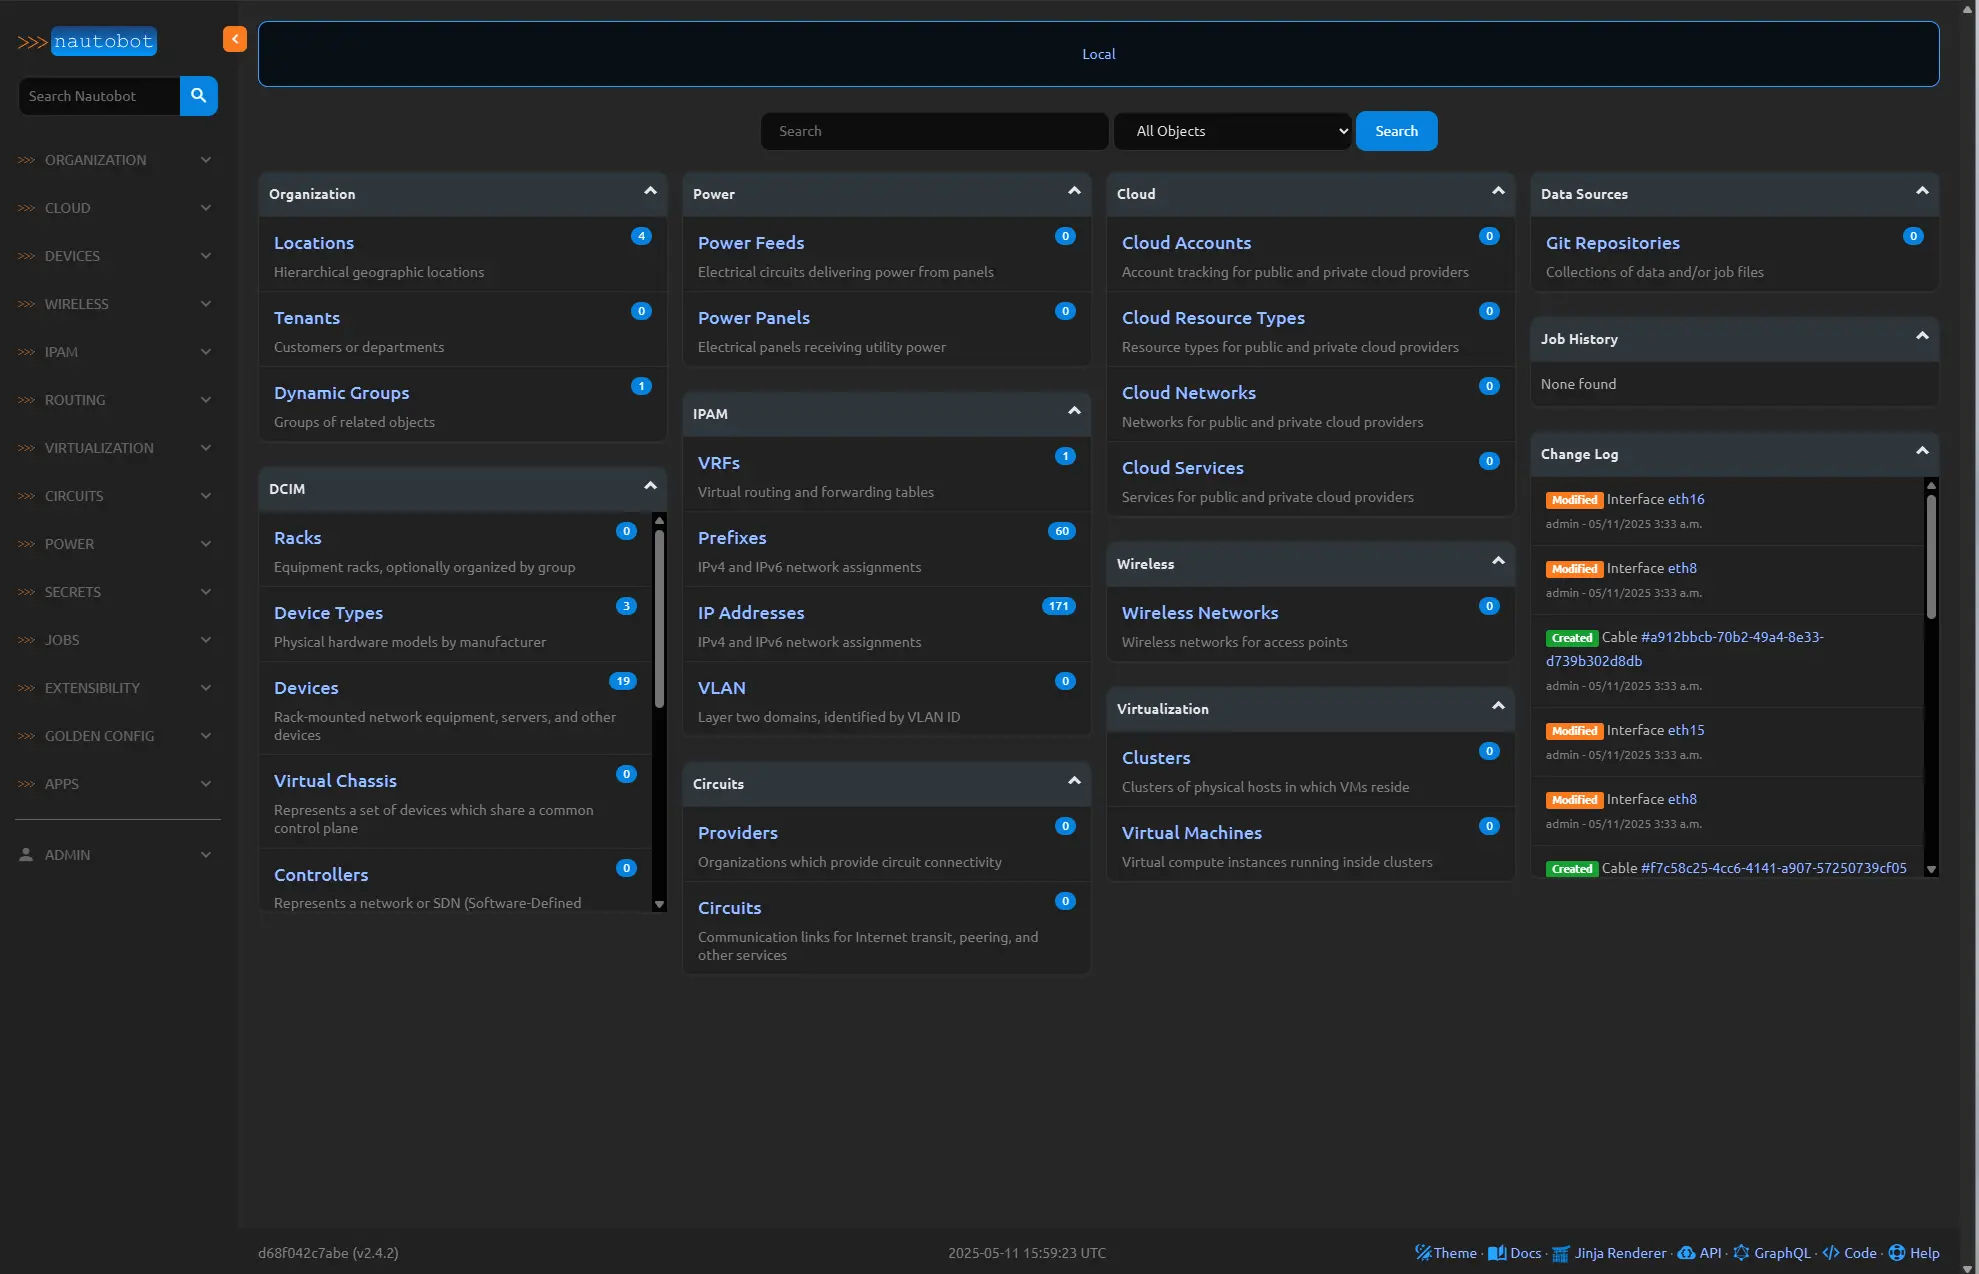Open the All Objects dropdown

point(1233,131)
